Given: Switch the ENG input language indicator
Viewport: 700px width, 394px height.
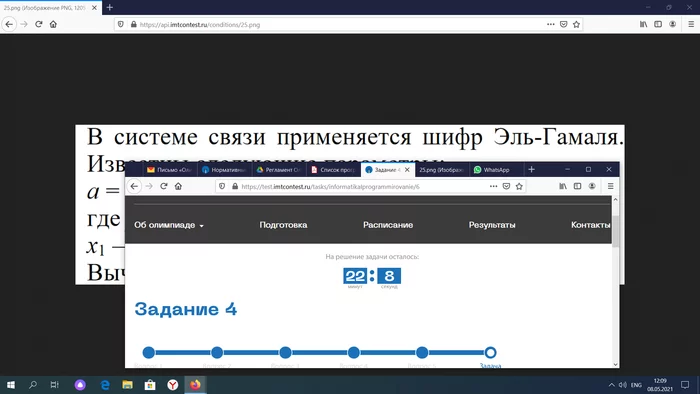Looking at the screenshot, I should point(636,385).
